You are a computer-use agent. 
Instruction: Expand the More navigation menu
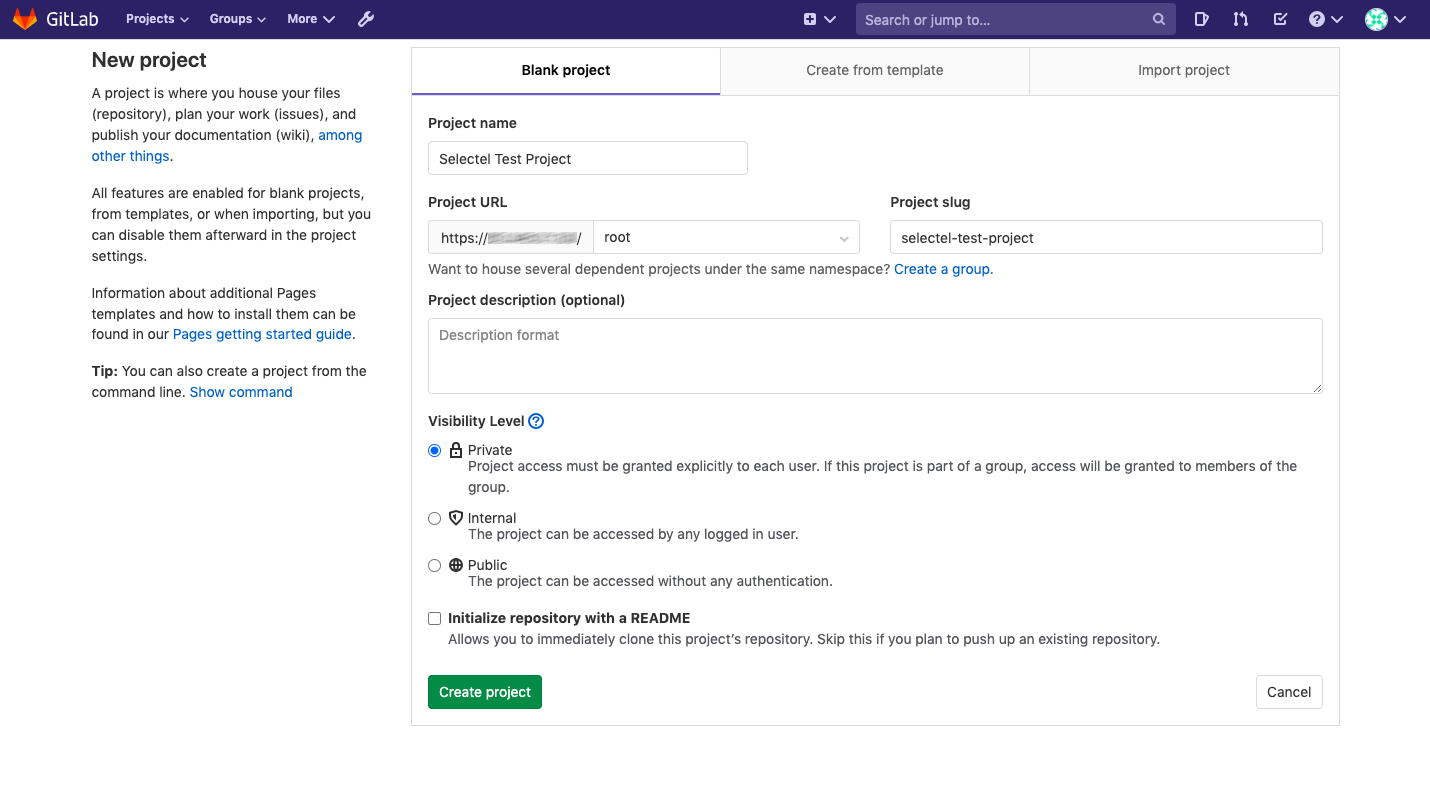pyautogui.click(x=310, y=18)
